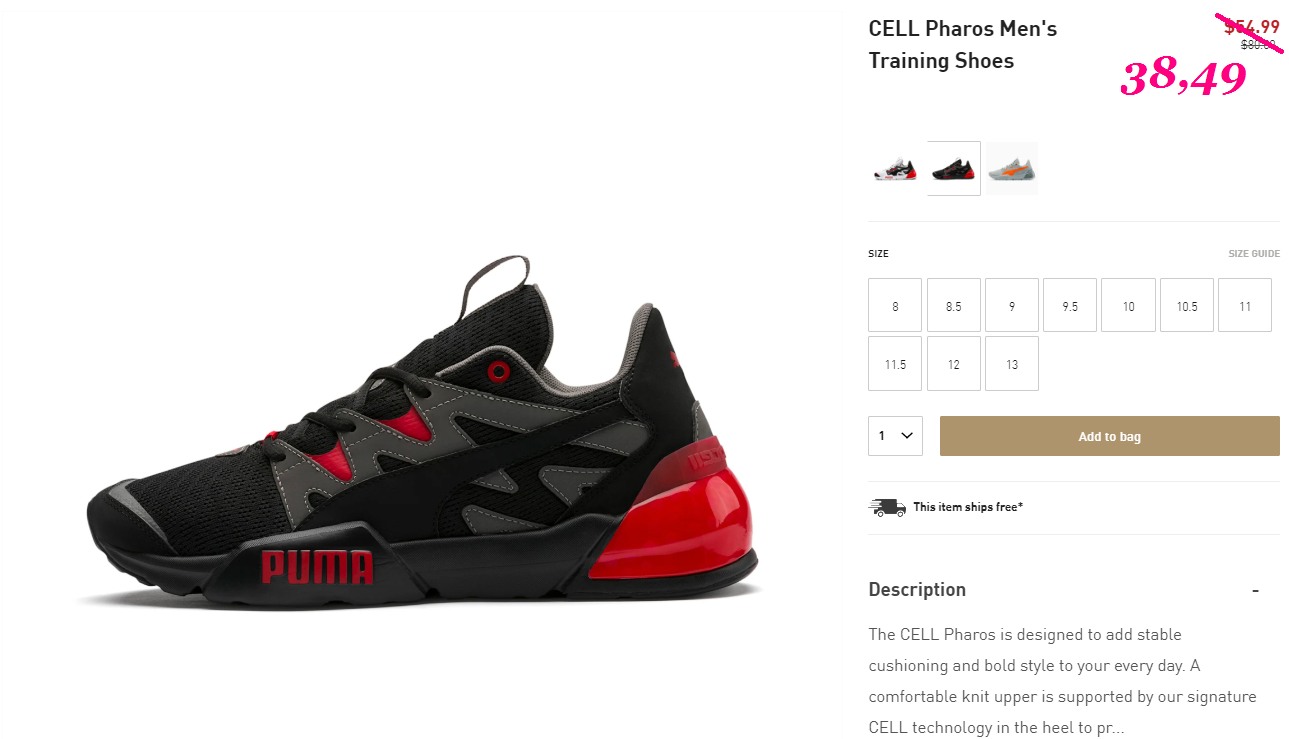Choose shoe size 11
The width and height of the screenshot is (1289, 739).
tap(1245, 305)
